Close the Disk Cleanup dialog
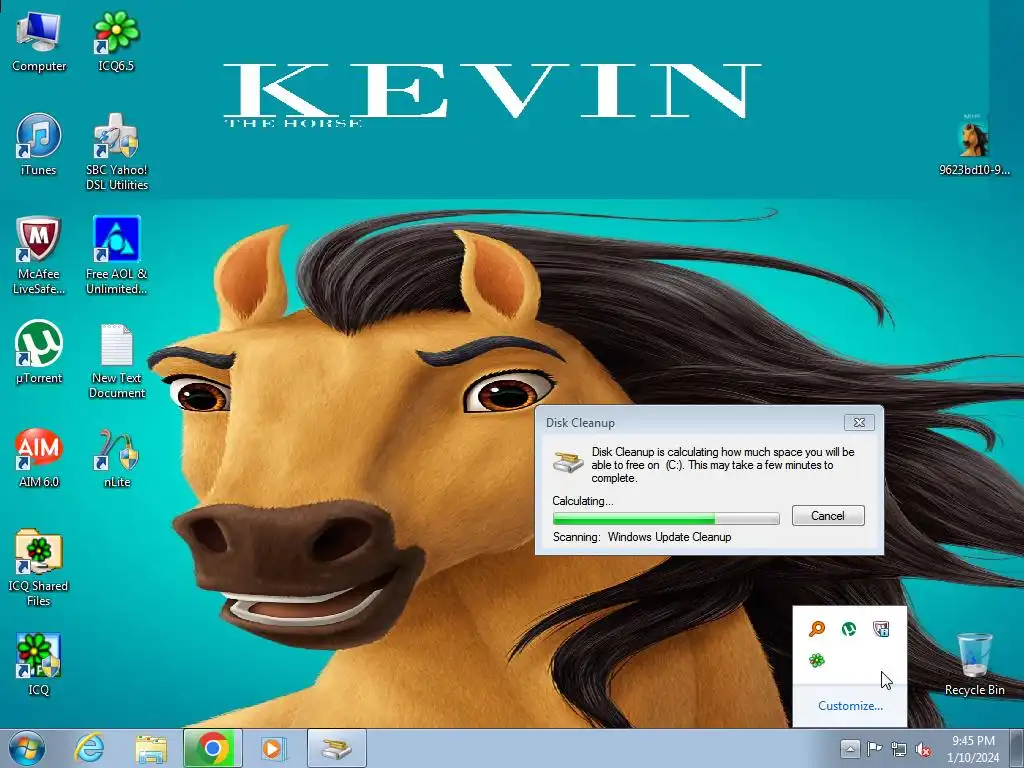The height and width of the screenshot is (768, 1024). (x=859, y=423)
